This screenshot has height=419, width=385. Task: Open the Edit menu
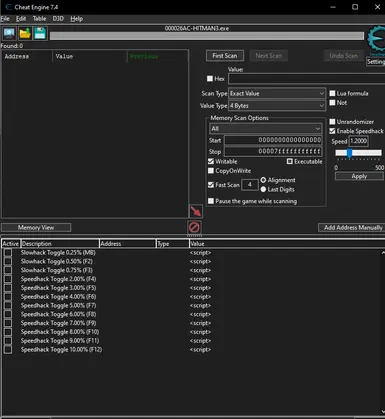pos(21,19)
